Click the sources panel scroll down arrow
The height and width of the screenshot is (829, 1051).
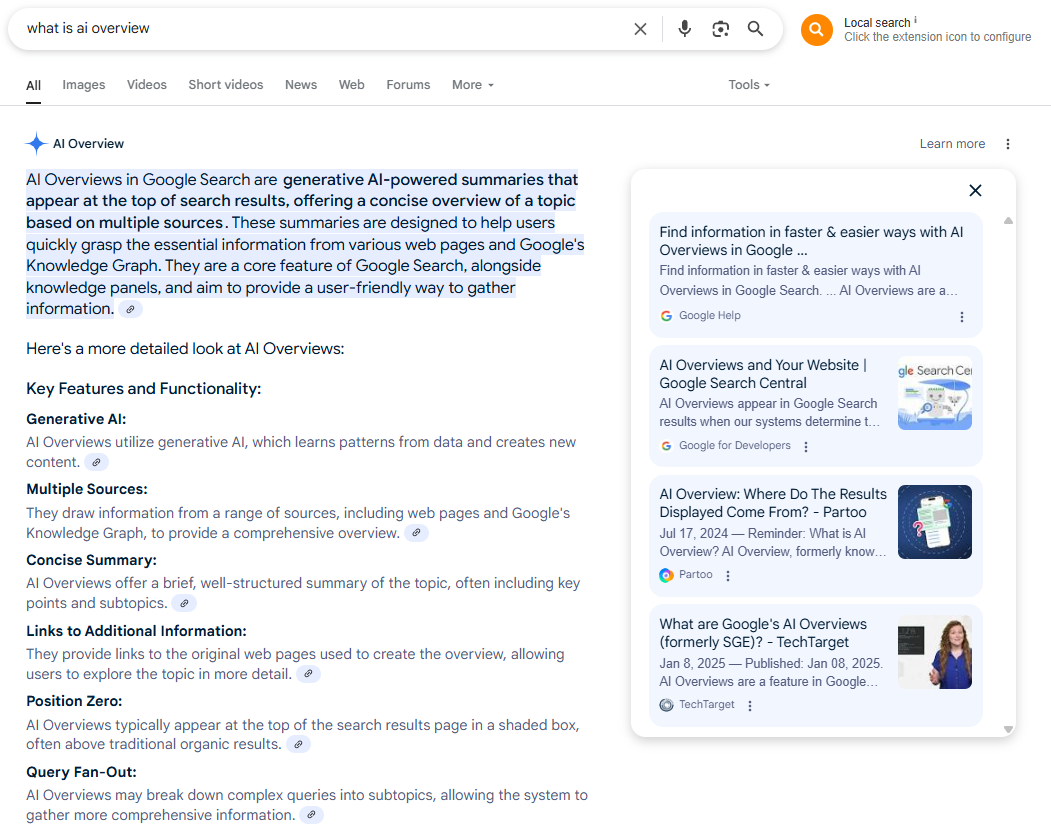coord(1008,729)
